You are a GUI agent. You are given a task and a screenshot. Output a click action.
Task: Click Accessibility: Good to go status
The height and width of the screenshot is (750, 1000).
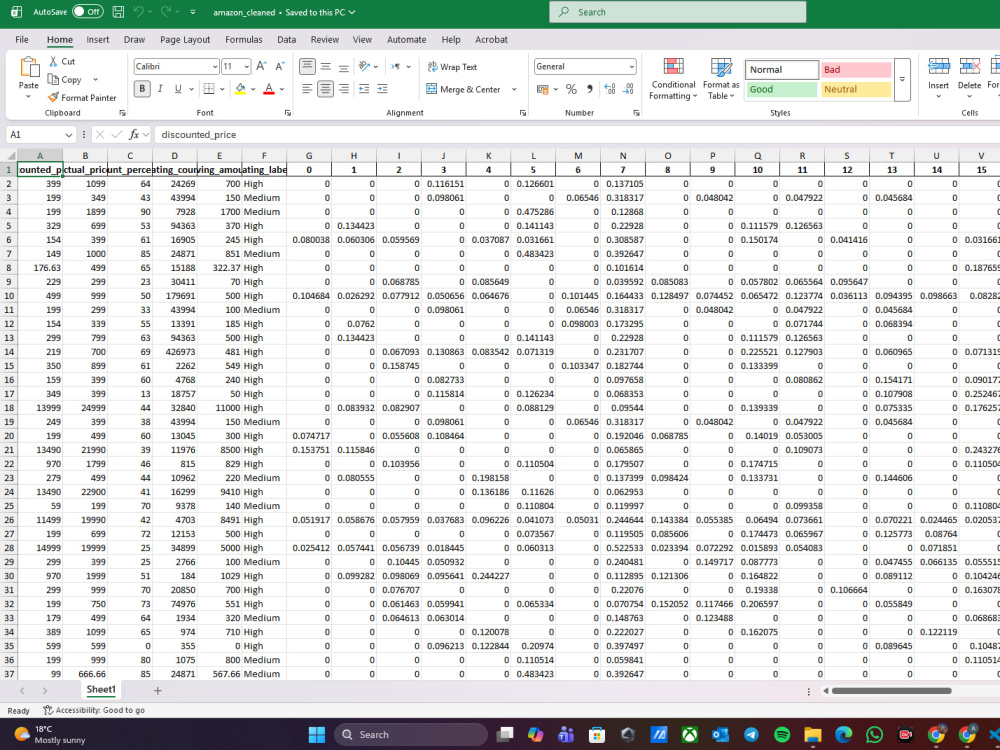pyautogui.click(x=94, y=710)
